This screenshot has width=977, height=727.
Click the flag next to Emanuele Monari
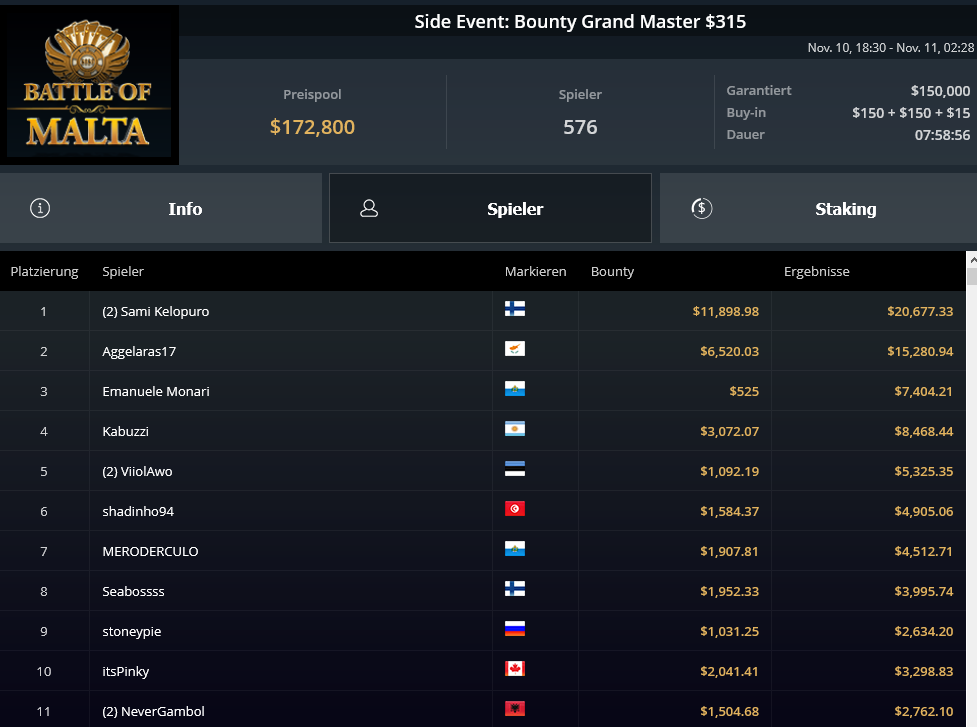515,389
